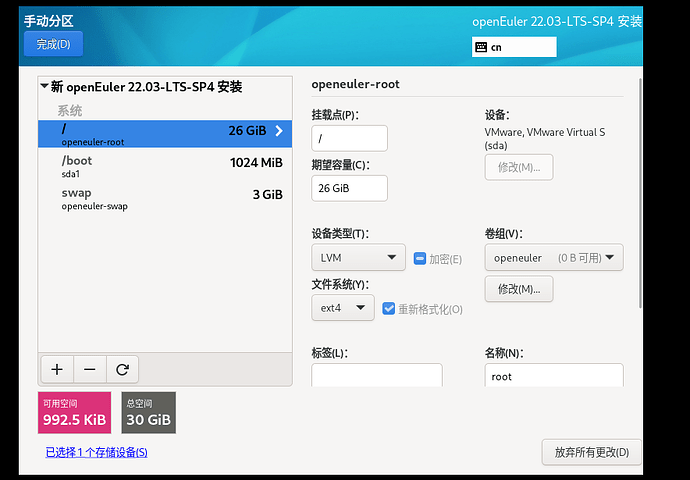Open the 设备类型 LVM dropdown

point(358,258)
